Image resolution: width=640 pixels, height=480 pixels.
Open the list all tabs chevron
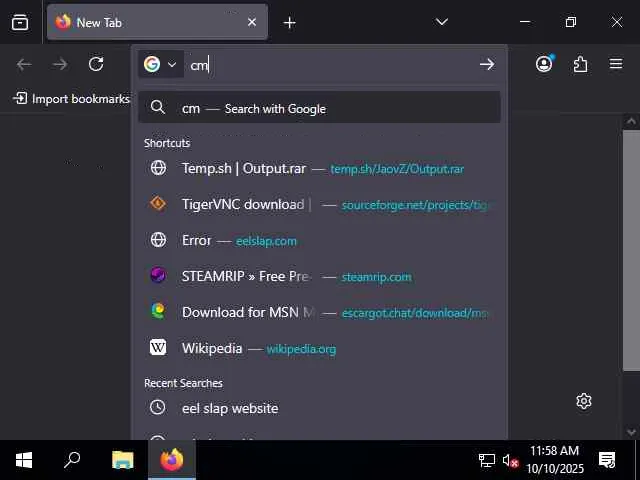[x=442, y=22]
